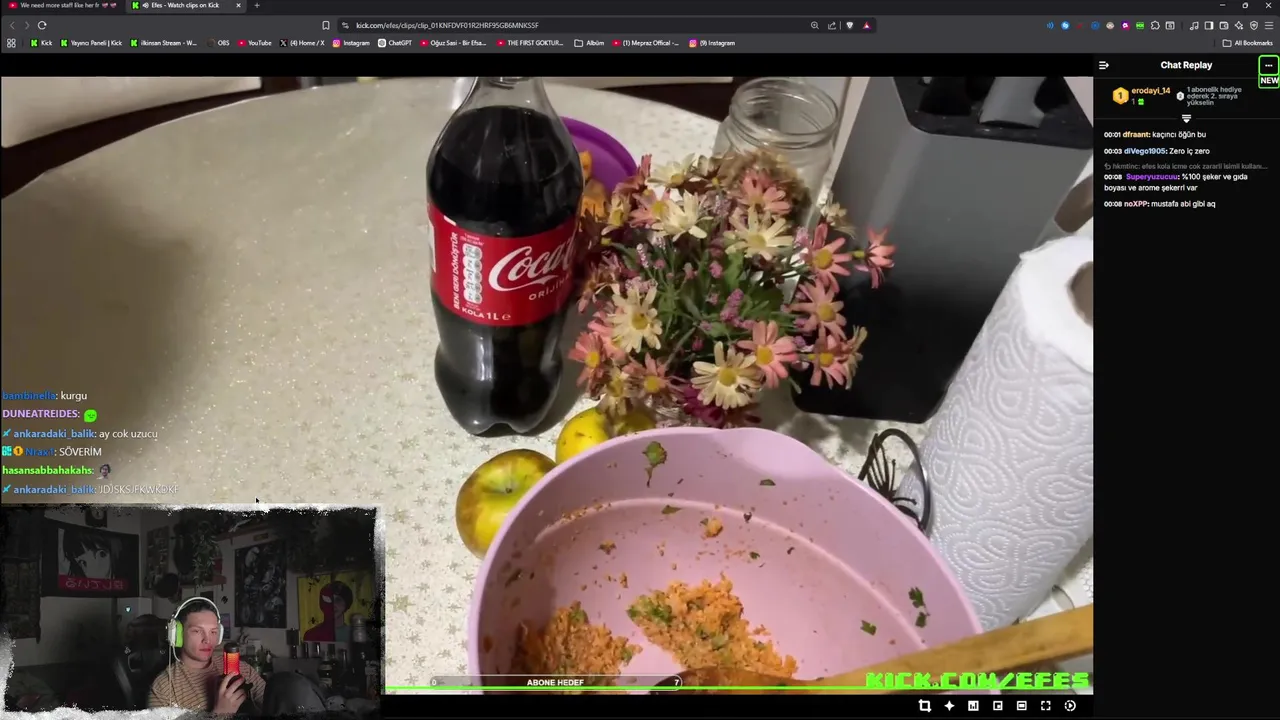Click the crop icon under the video
This screenshot has height=720, width=1280.
924,706
